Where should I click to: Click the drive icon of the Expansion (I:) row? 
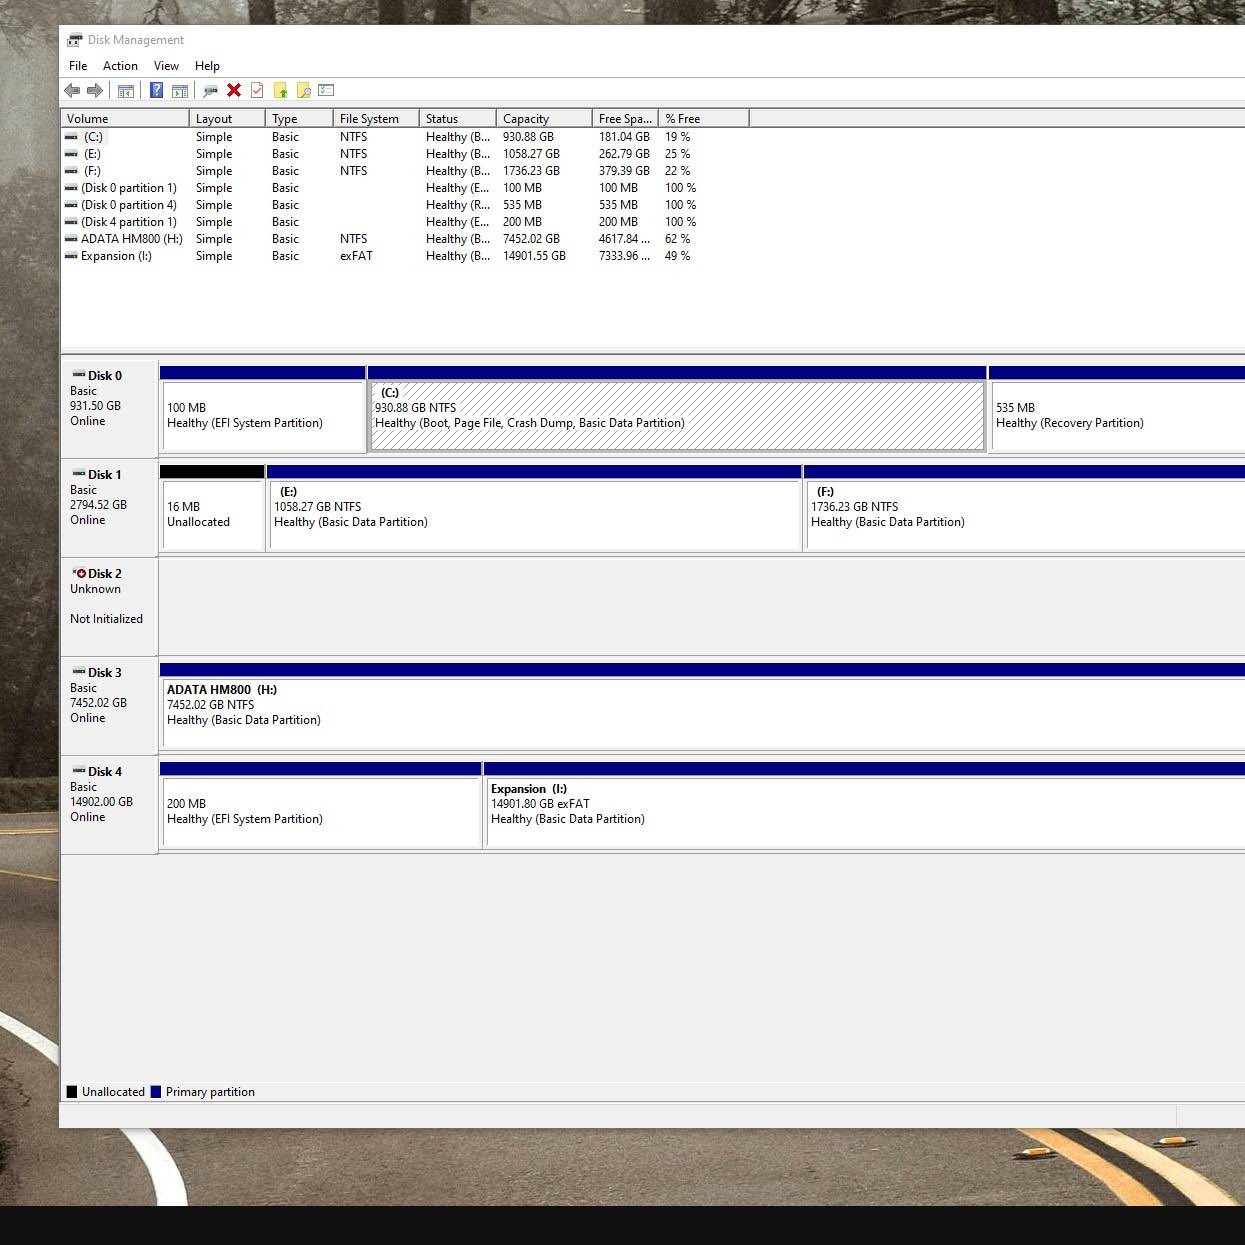71,256
